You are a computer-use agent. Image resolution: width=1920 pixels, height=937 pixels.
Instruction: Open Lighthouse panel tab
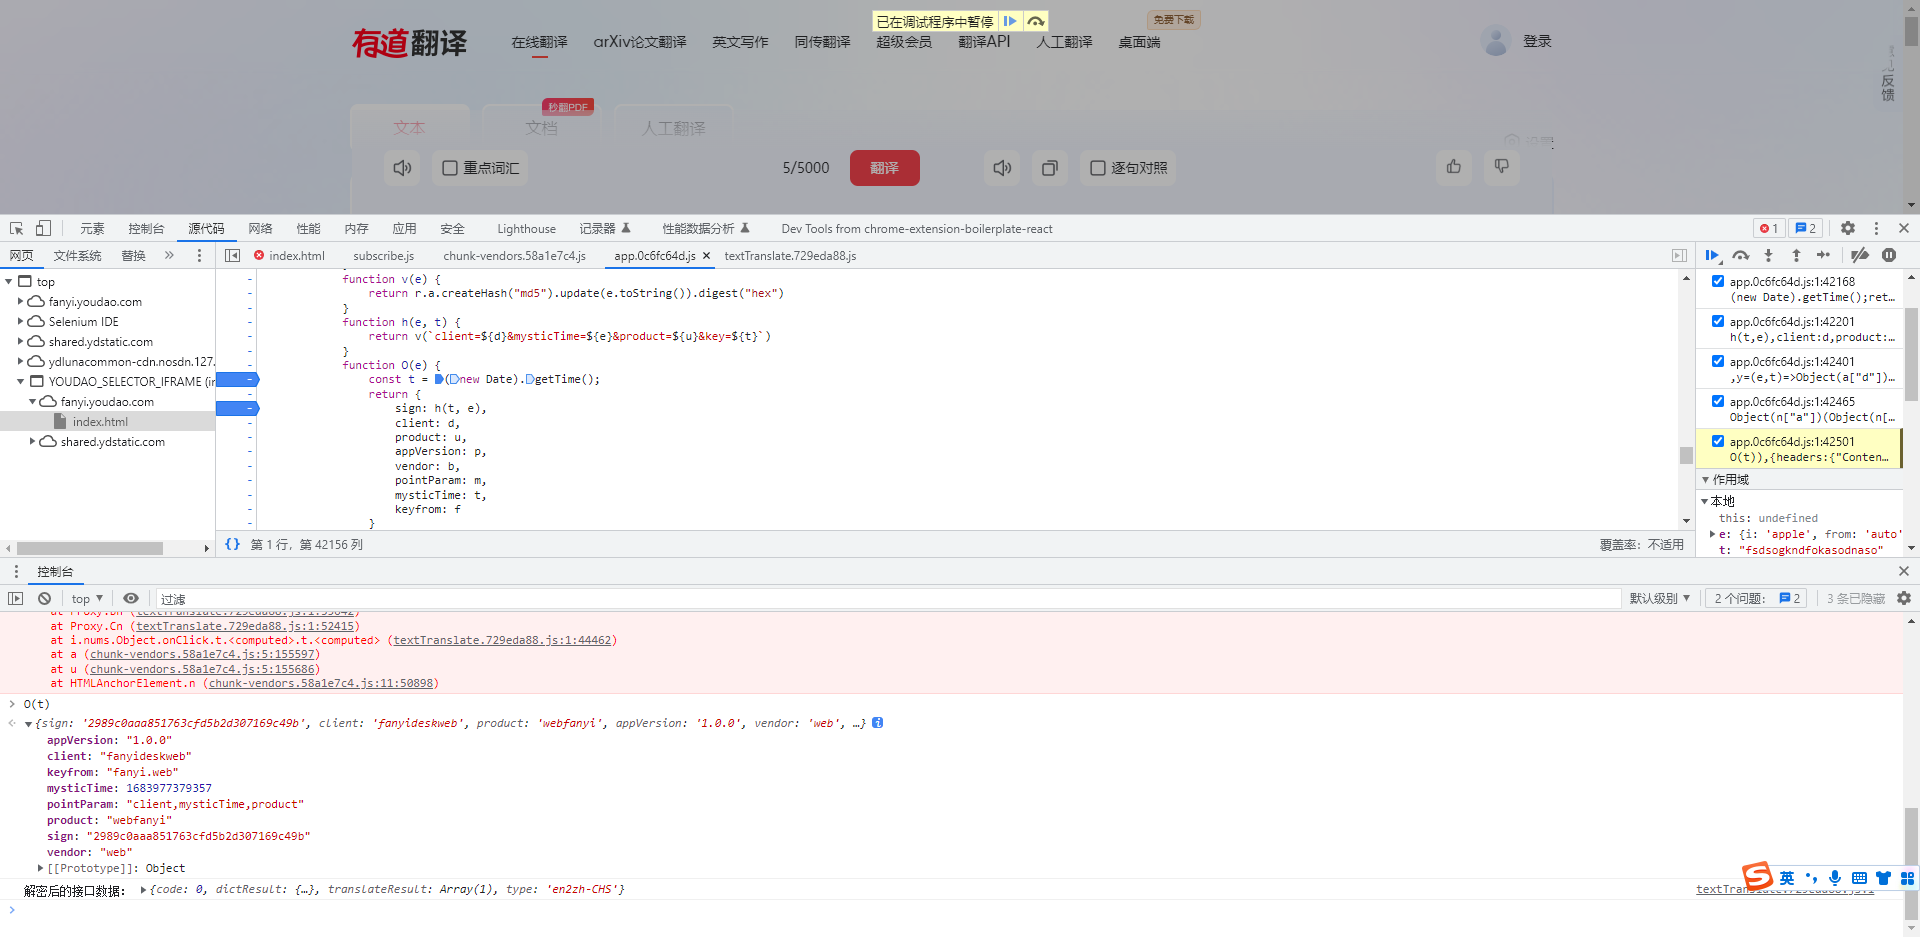click(x=526, y=229)
